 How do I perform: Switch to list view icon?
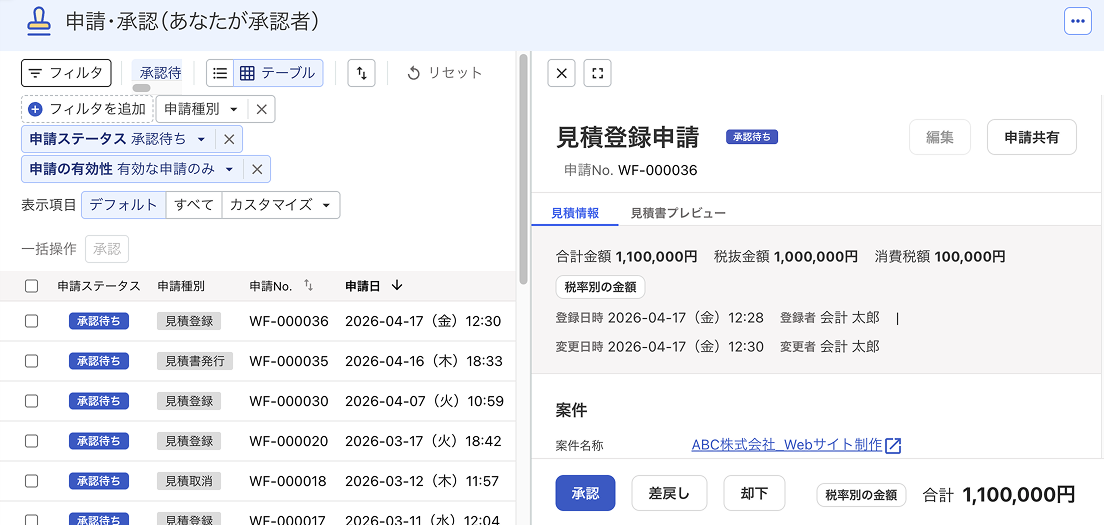pyautogui.click(x=220, y=72)
